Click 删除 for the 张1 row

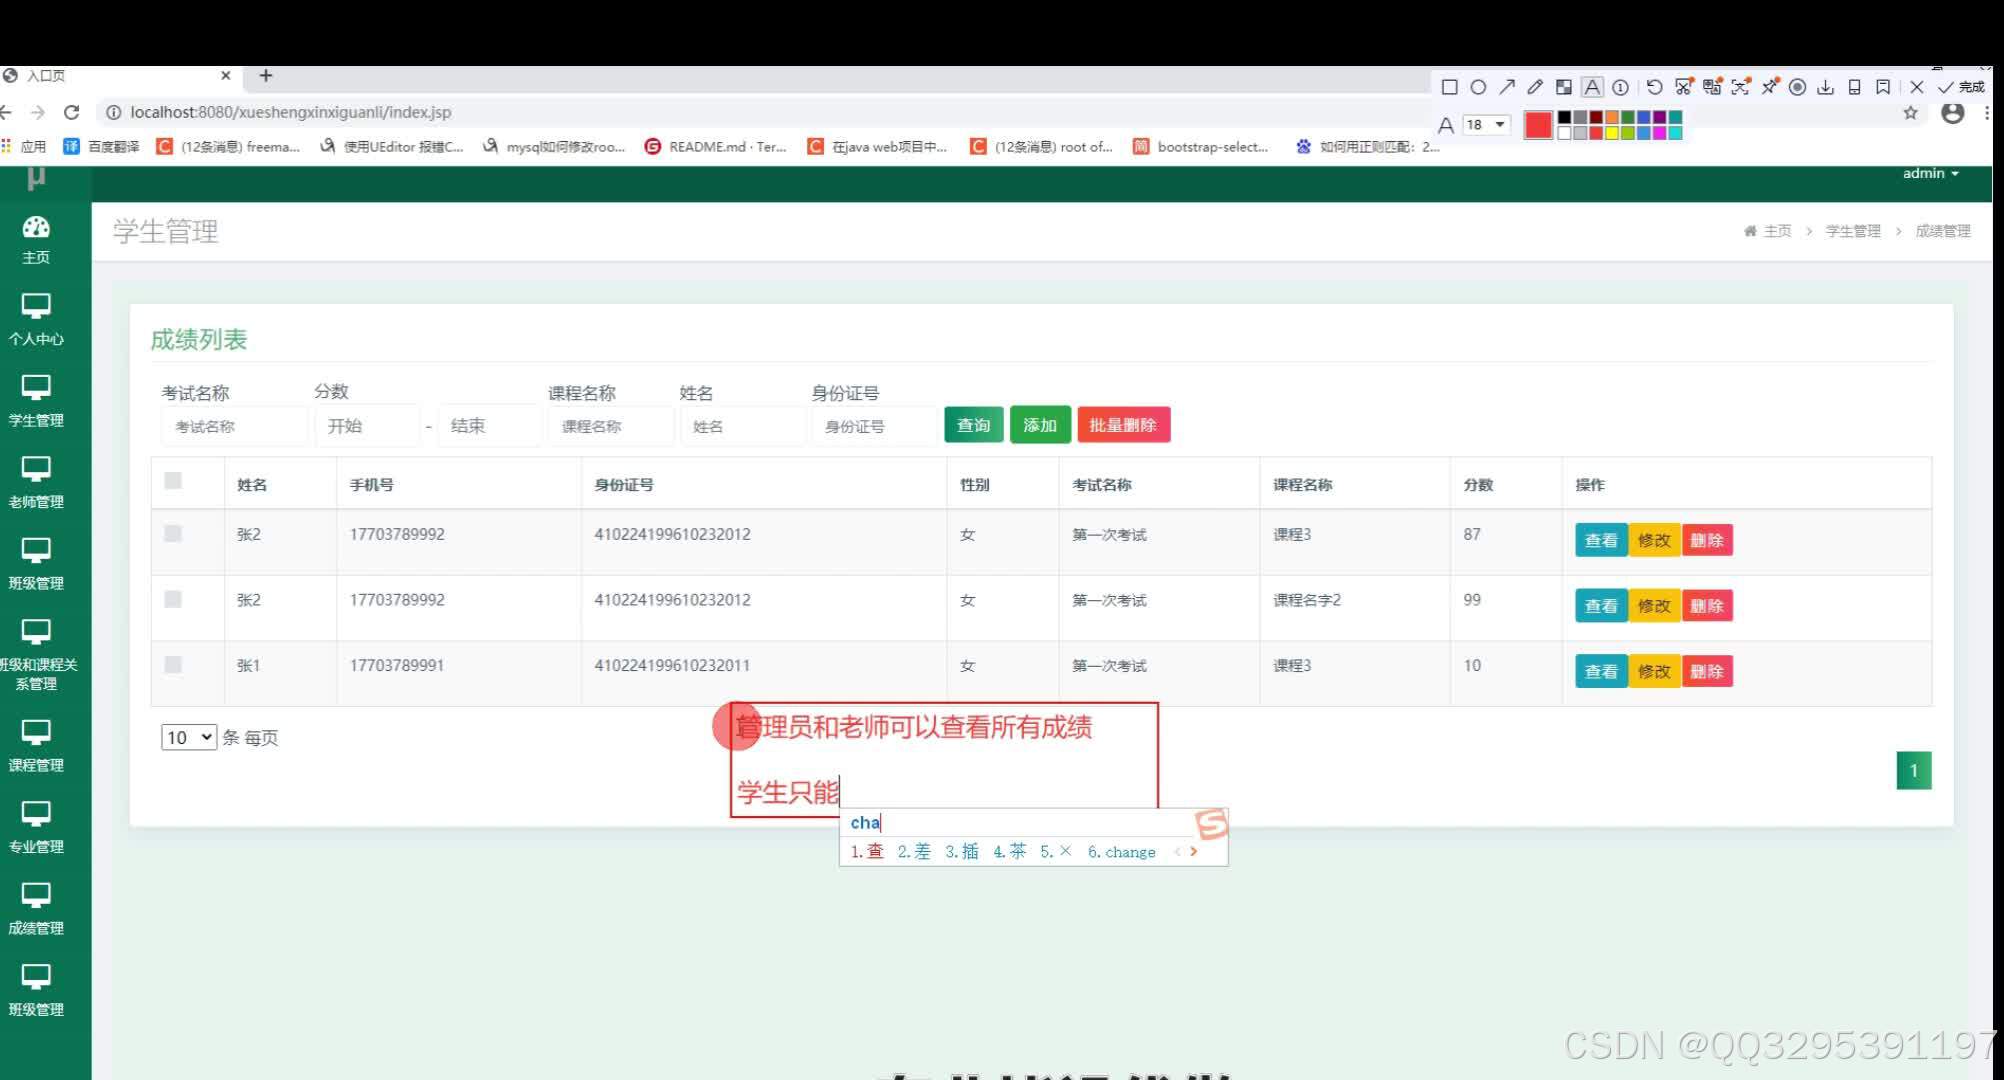(x=1707, y=671)
